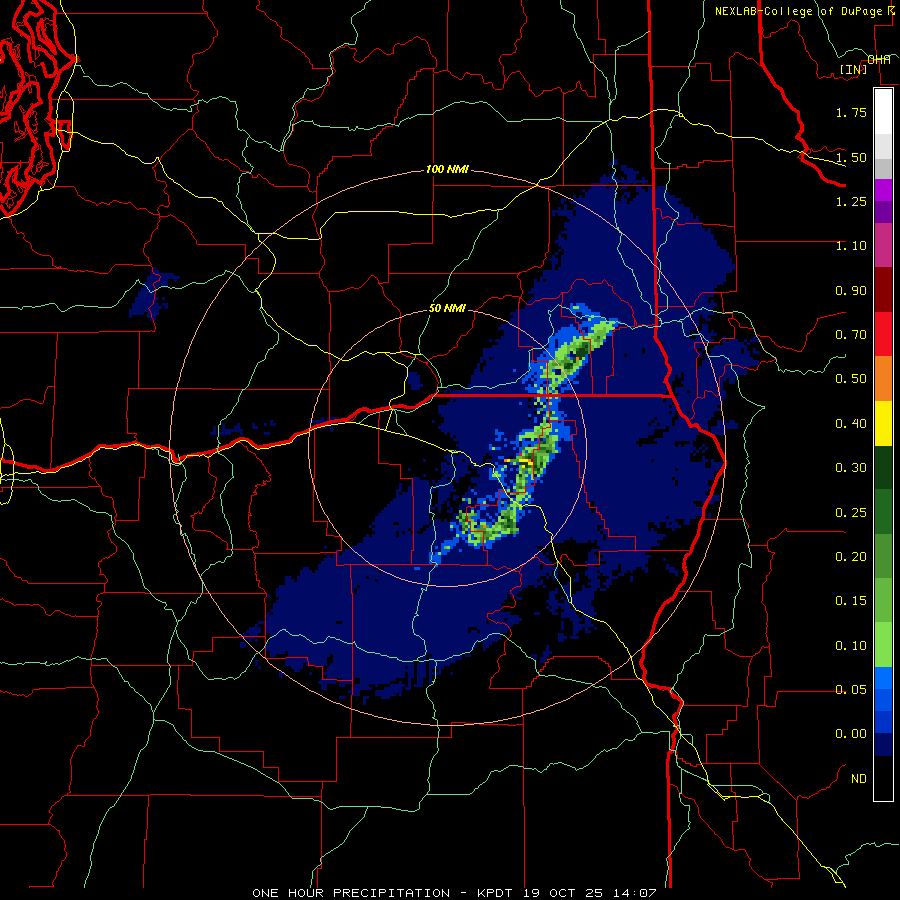Select the dark red swatch beside 0.90
Image resolution: width=900 pixels, height=900 pixels.
pyautogui.click(x=883, y=290)
